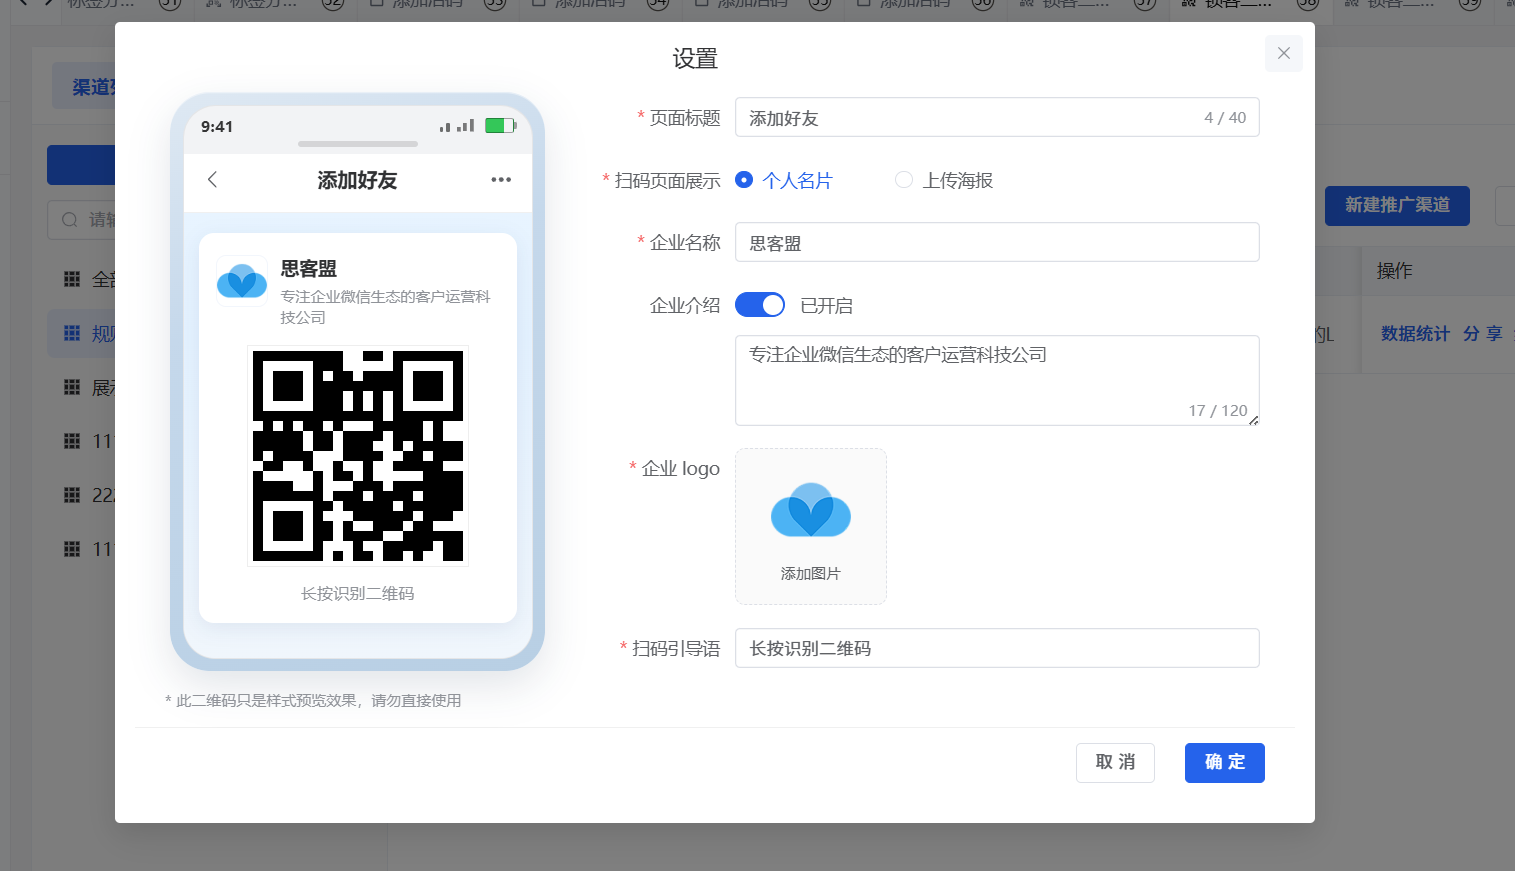Select the 分享 link in background table

(1482, 334)
